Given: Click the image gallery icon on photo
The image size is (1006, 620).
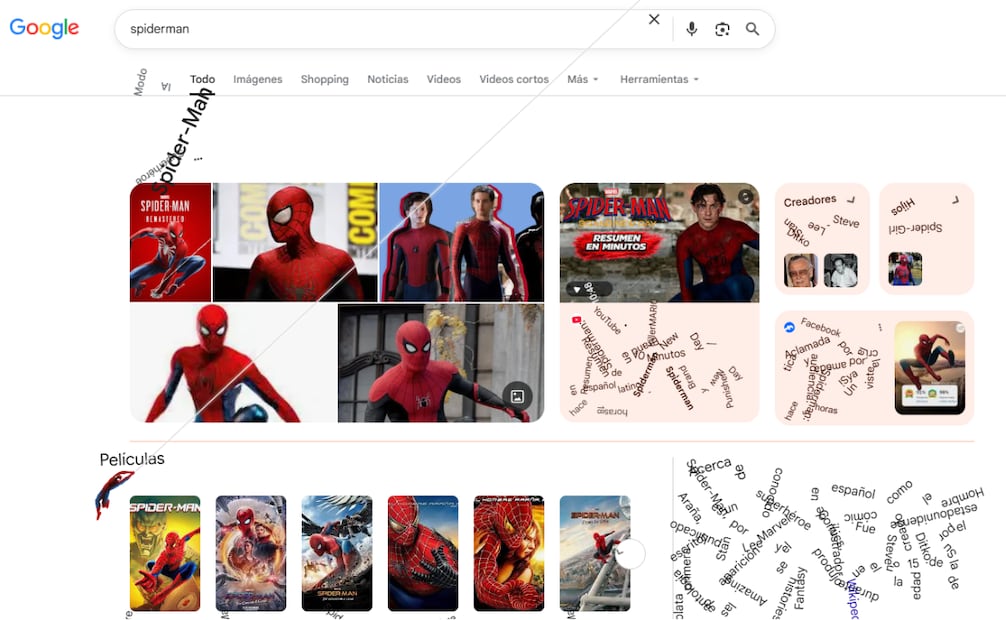Looking at the screenshot, I should (517, 396).
